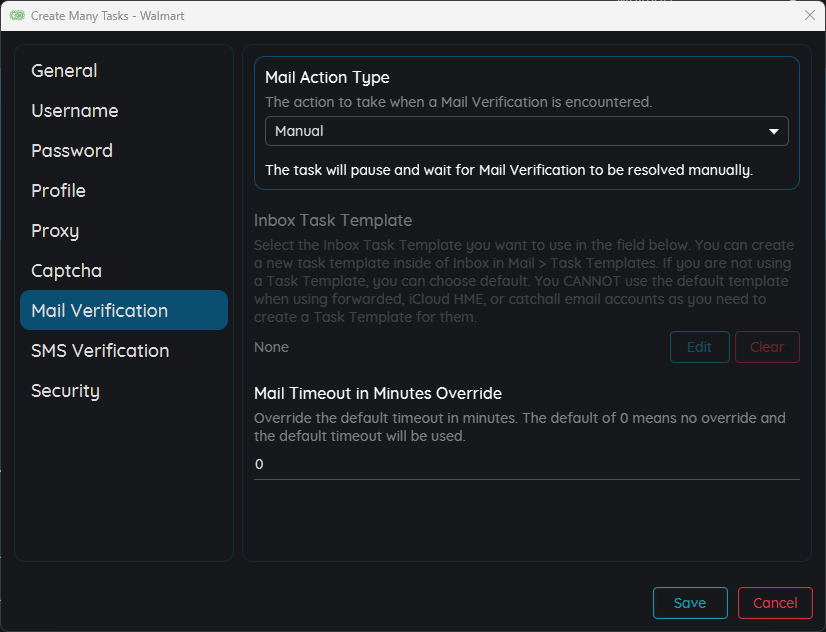Clear the Inbox Task Template selection
The image size is (826, 632).
(x=767, y=347)
